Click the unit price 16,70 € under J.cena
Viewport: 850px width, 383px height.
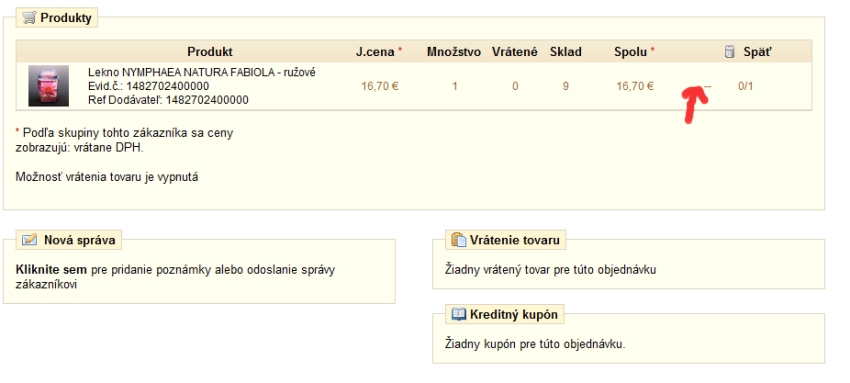(x=379, y=86)
